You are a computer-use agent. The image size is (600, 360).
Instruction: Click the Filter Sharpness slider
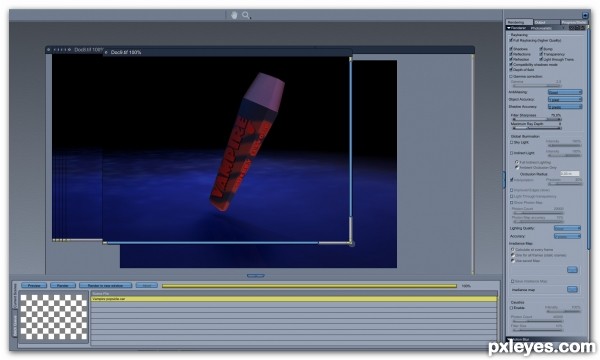tap(536, 119)
